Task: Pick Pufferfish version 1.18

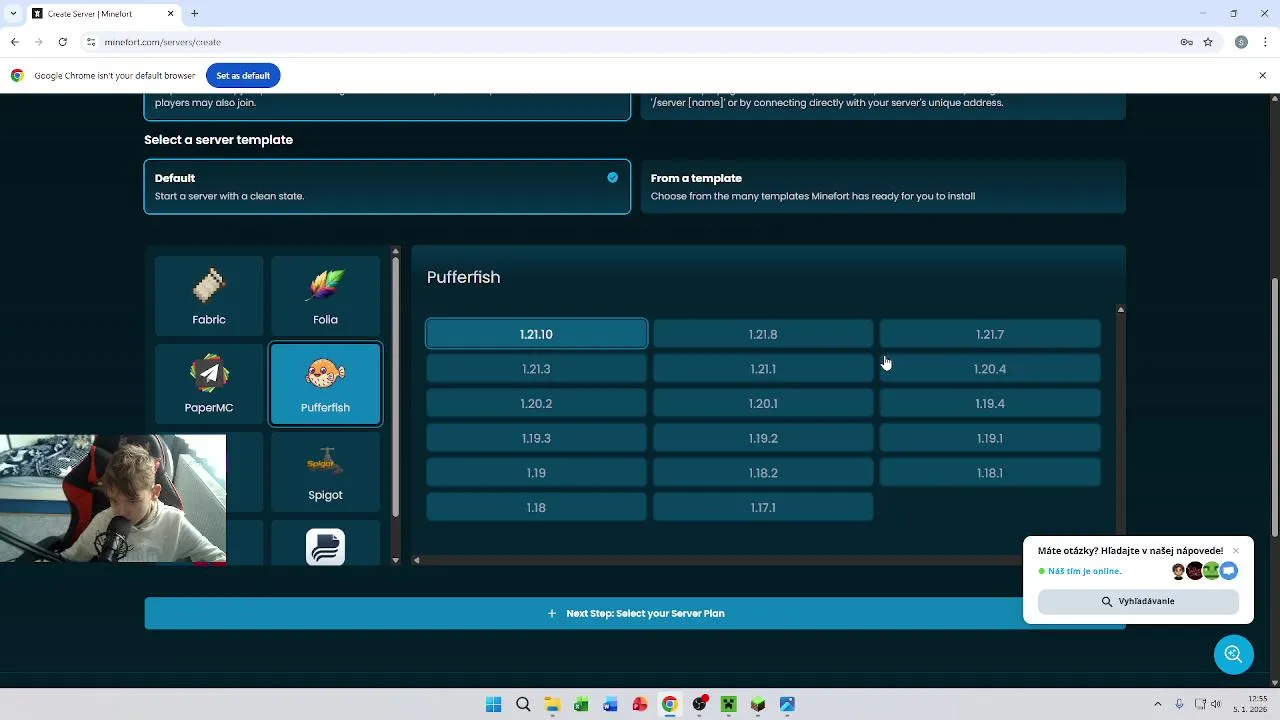Action: (x=536, y=508)
